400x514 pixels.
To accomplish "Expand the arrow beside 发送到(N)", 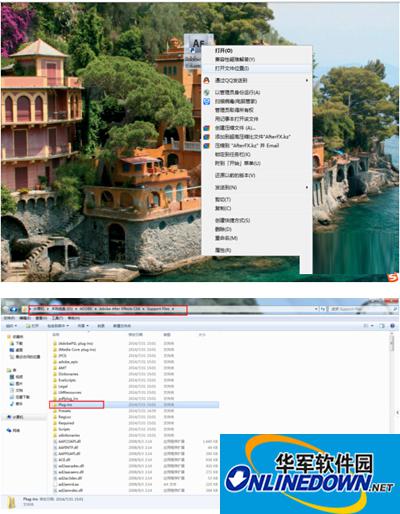I will point(307,187).
